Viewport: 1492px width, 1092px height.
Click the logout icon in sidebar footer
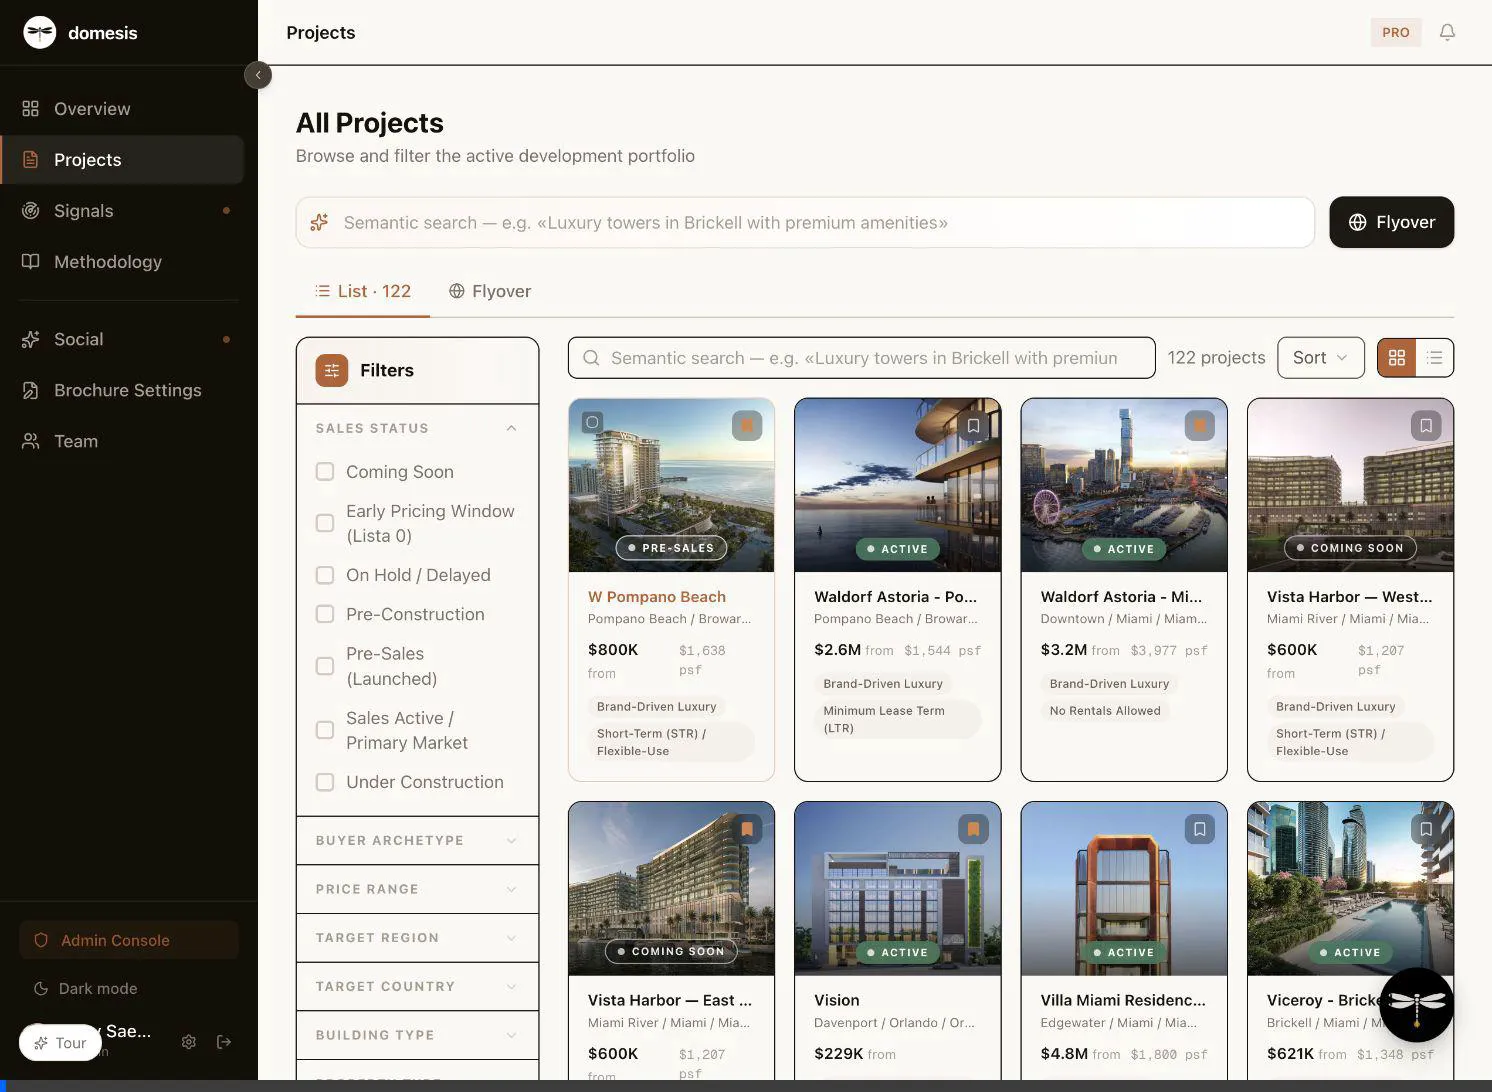(224, 1042)
